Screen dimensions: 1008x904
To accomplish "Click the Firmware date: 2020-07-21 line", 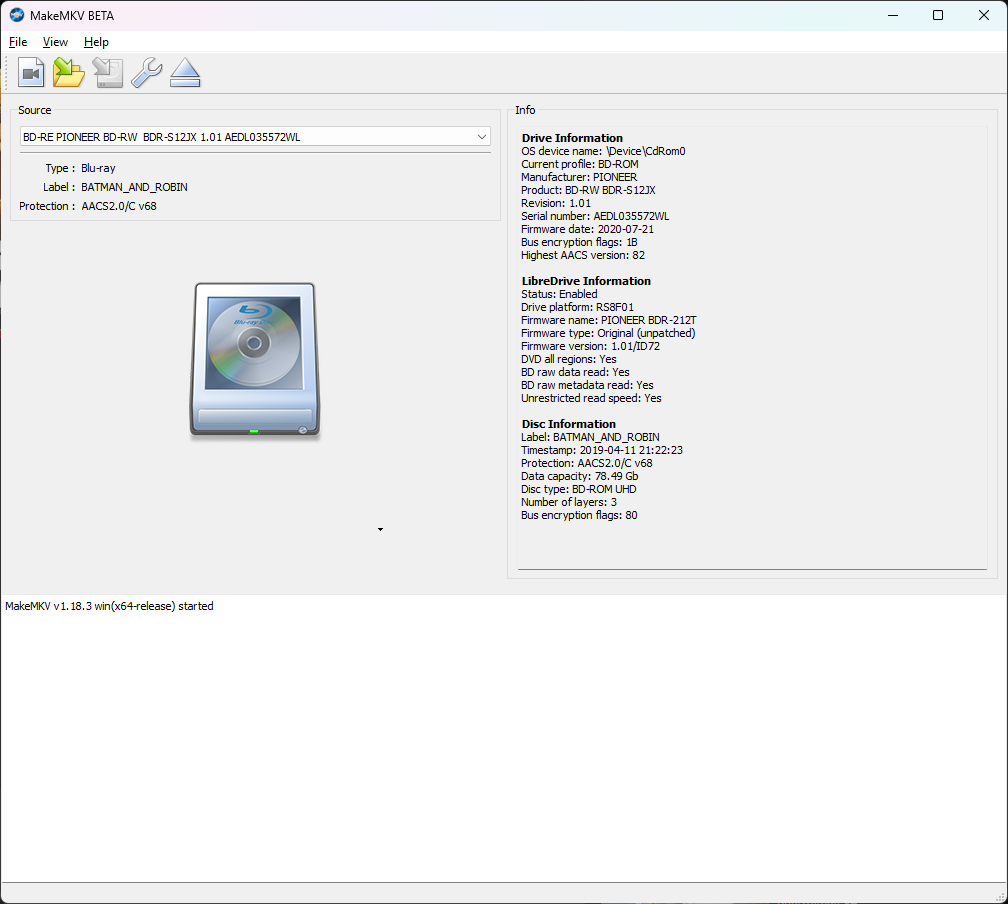I will pyautogui.click(x=588, y=229).
